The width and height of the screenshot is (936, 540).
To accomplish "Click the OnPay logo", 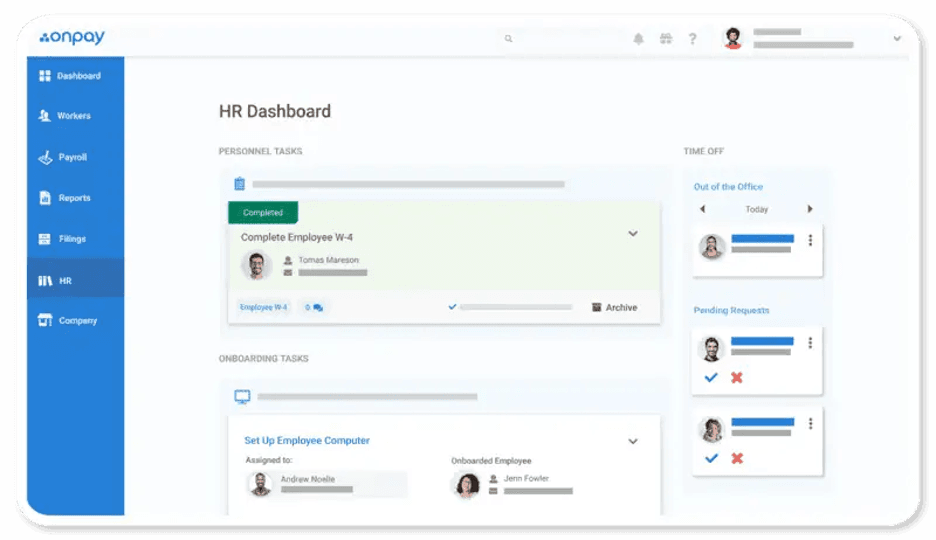I will click(x=72, y=37).
